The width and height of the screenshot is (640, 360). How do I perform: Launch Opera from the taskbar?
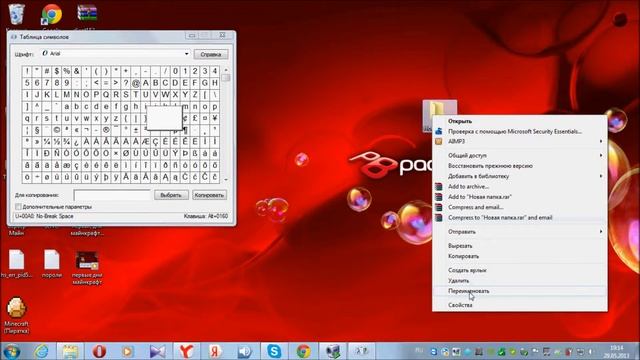(99, 351)
